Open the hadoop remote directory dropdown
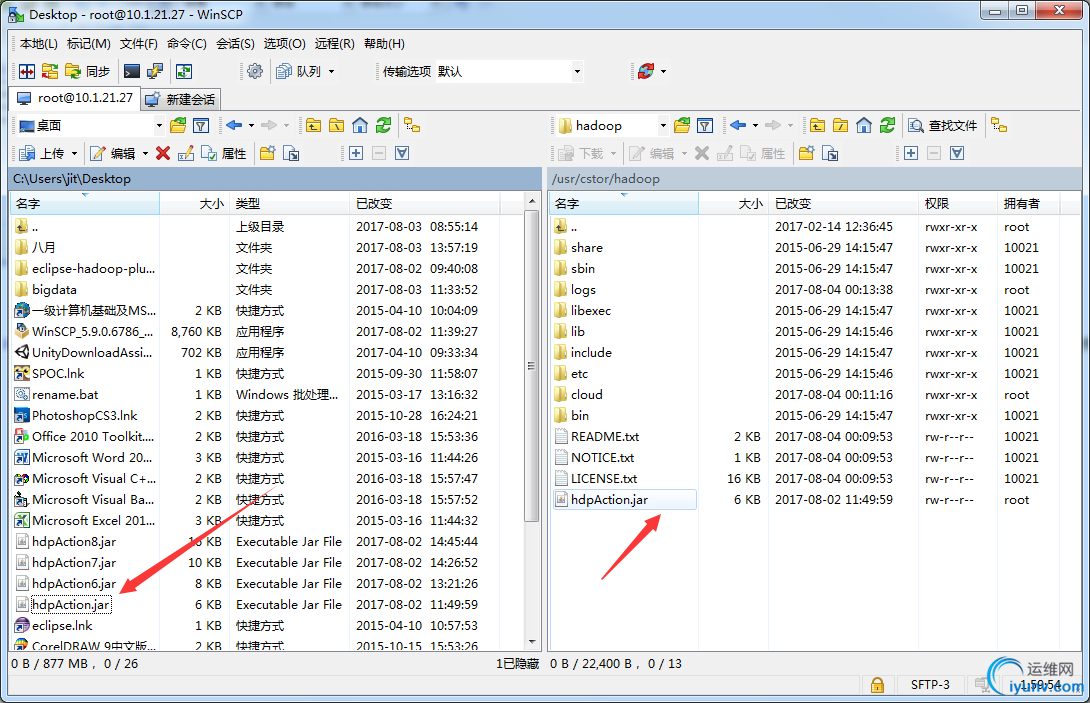Screen dimensions: 1090x703 [663, 126]
